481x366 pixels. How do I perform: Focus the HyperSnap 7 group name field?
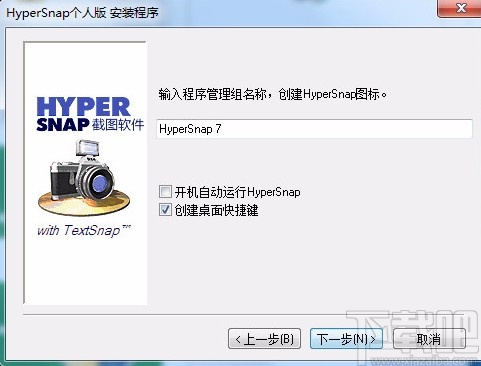coord(314,129)
